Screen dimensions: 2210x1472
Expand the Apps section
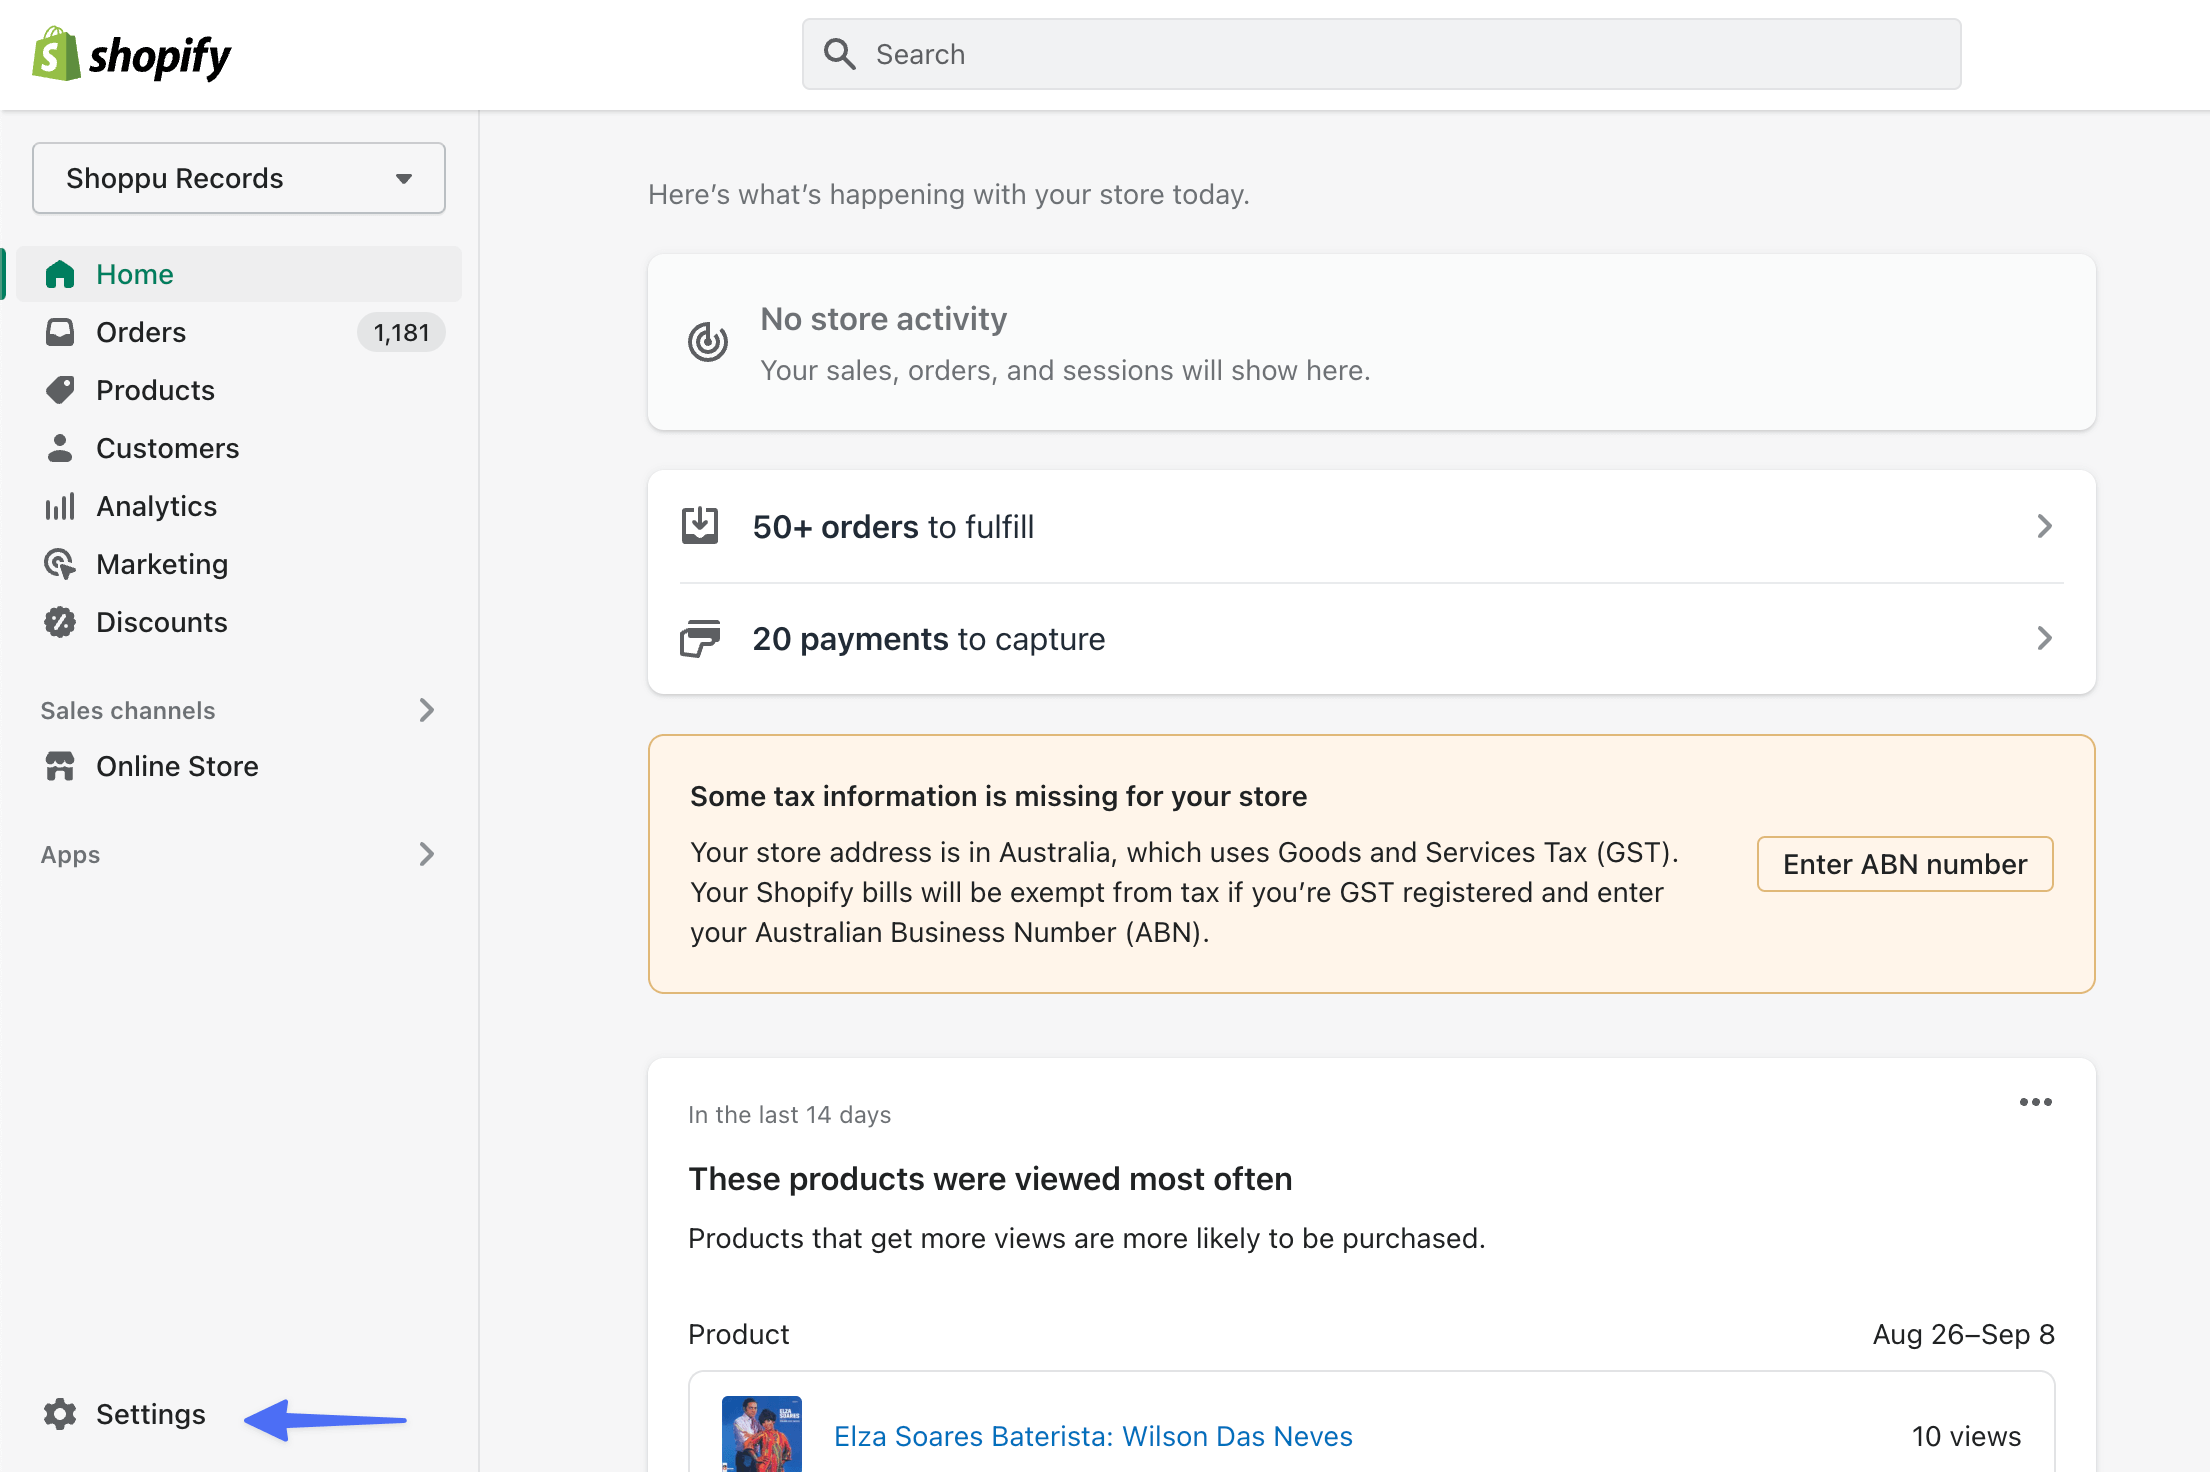(x=428, y=854)
